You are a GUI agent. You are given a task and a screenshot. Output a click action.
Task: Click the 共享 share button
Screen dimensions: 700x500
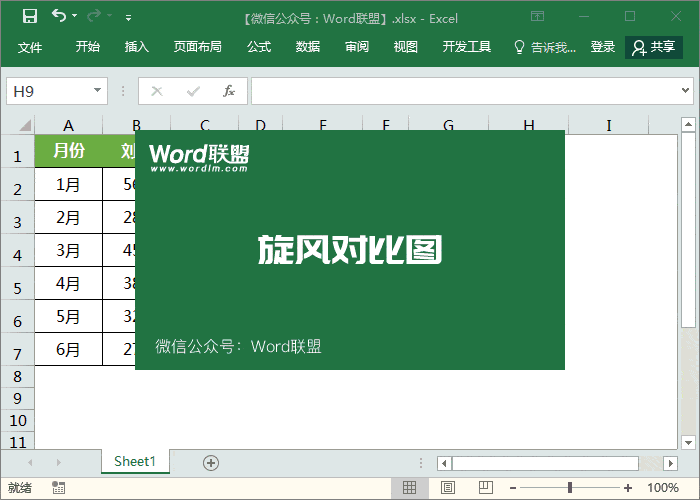click(654, 47)
